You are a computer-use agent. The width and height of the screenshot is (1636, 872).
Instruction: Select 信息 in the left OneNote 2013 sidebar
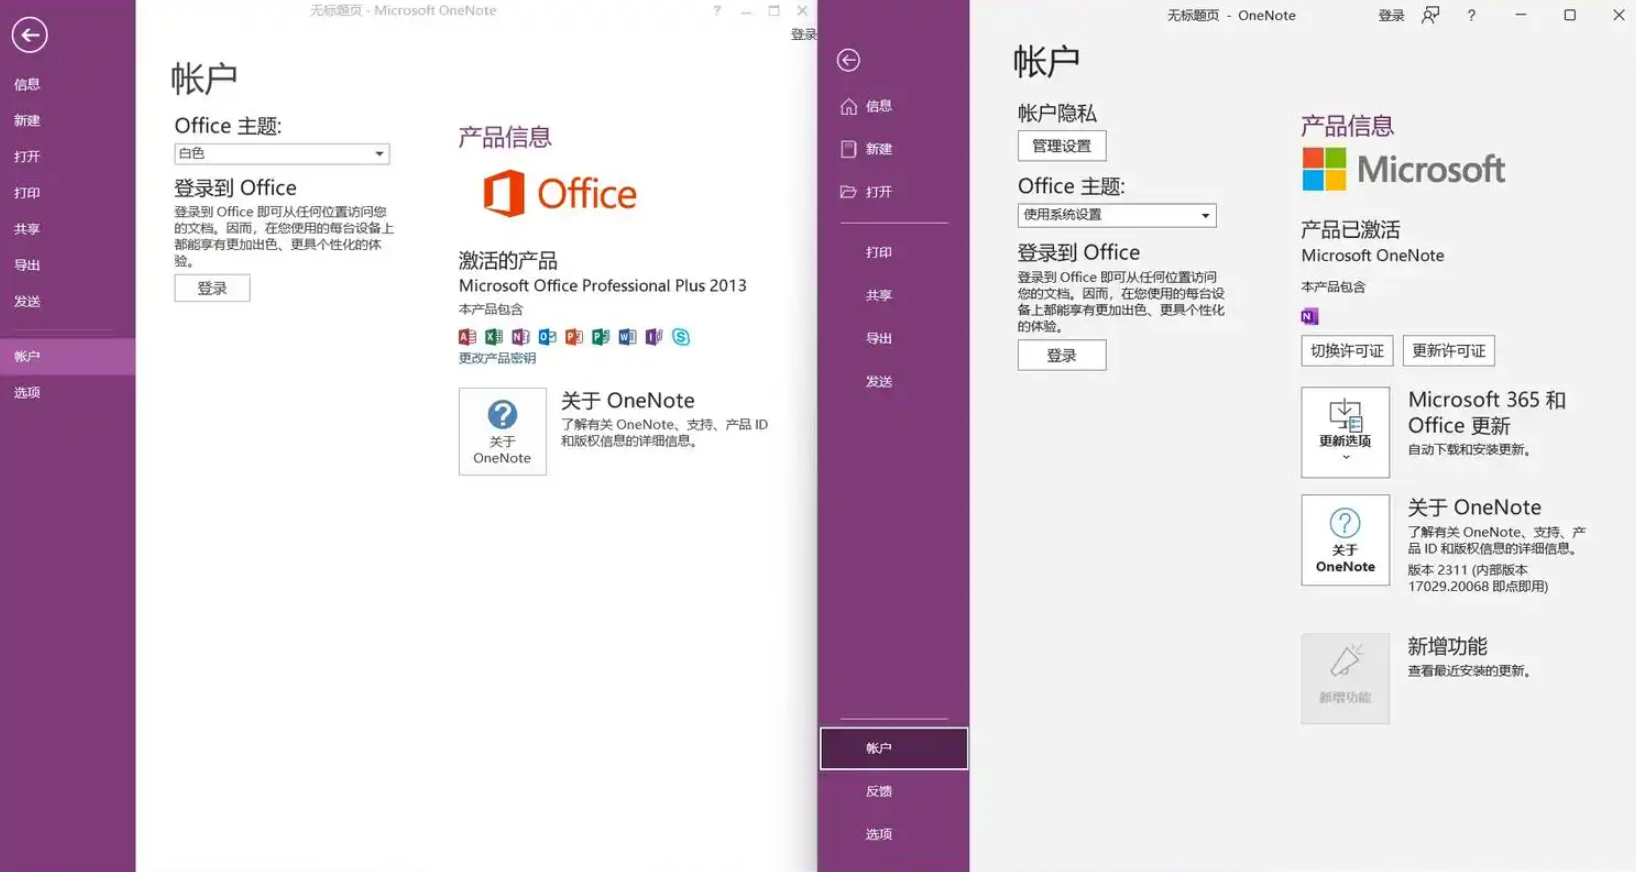67,84
